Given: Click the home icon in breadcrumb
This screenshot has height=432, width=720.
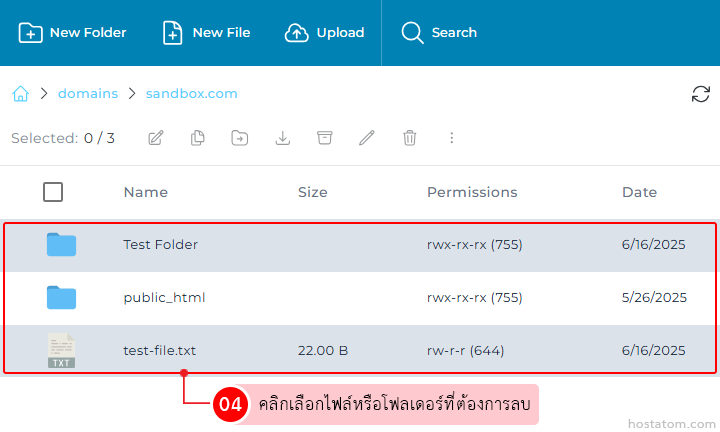Looking at the screenshot, I should point(20,94).
